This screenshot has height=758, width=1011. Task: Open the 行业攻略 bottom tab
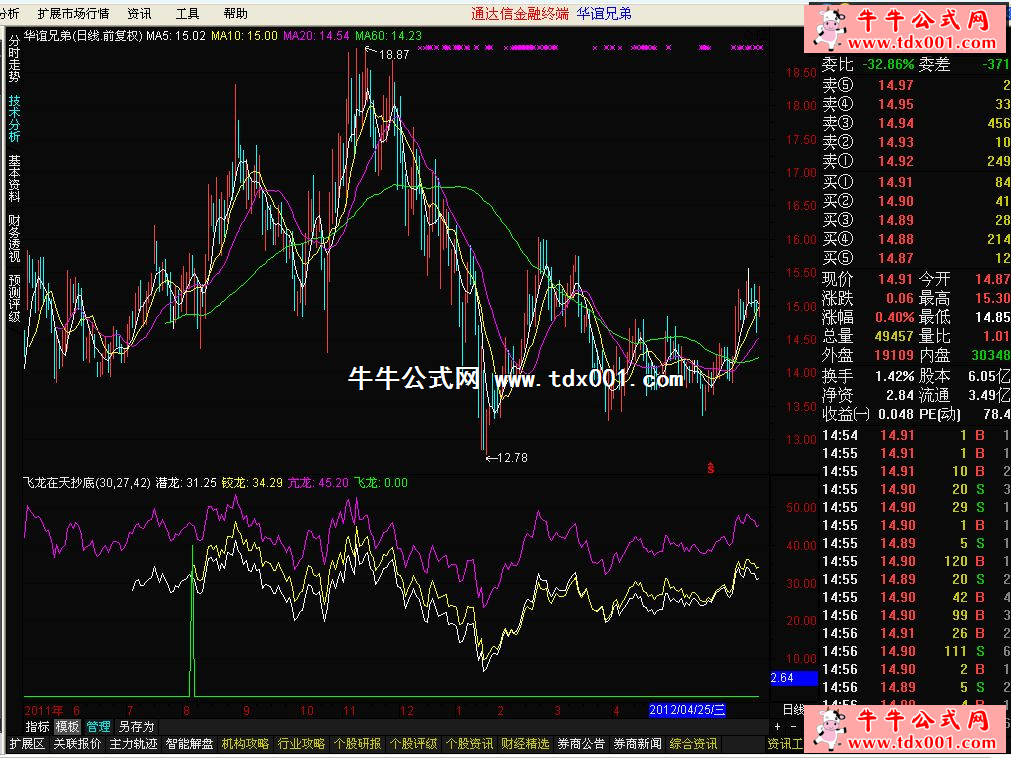301,744
